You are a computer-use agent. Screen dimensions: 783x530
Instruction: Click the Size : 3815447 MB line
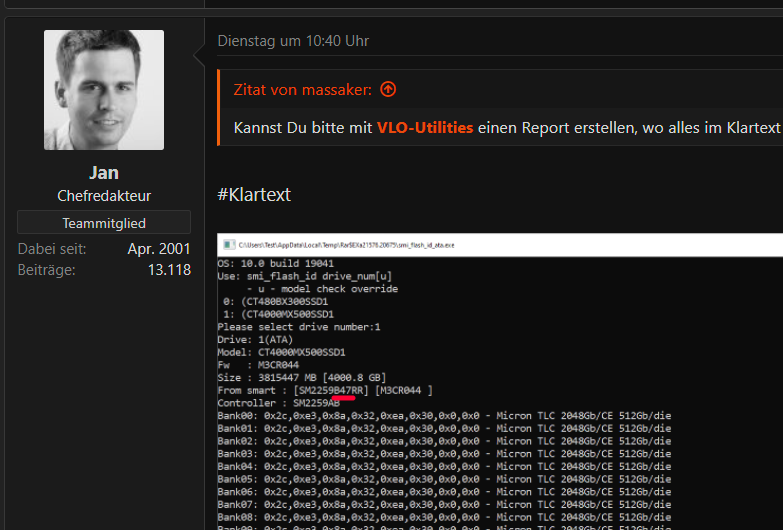click(x=302, y=378)
